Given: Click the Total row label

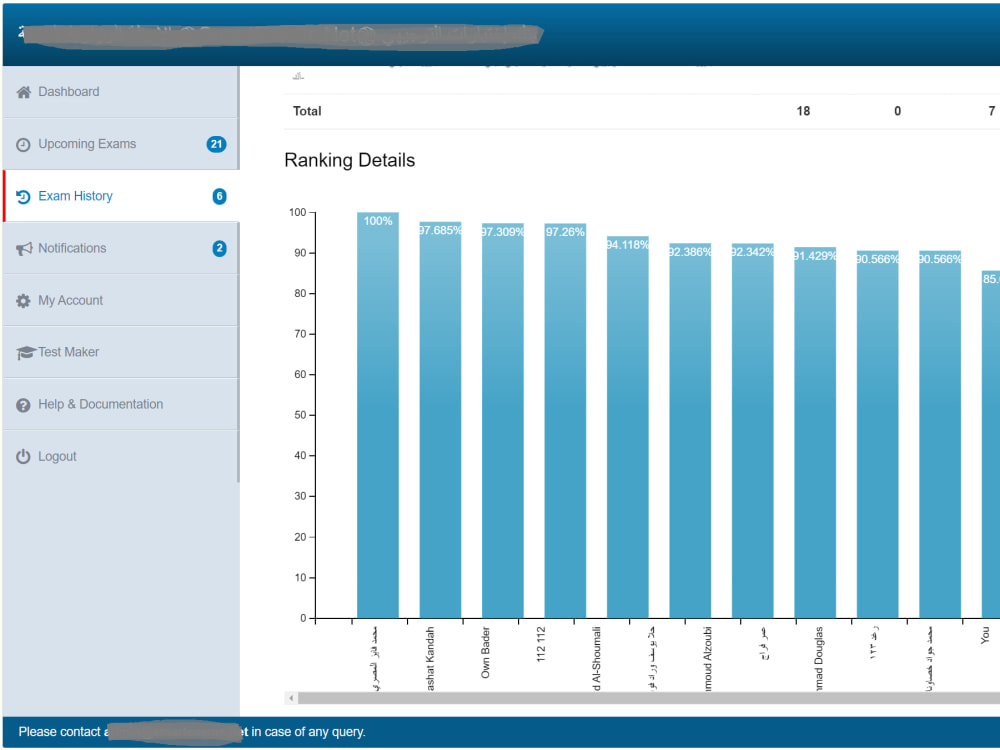Looking at the screenshot, I should click(307, 111).
